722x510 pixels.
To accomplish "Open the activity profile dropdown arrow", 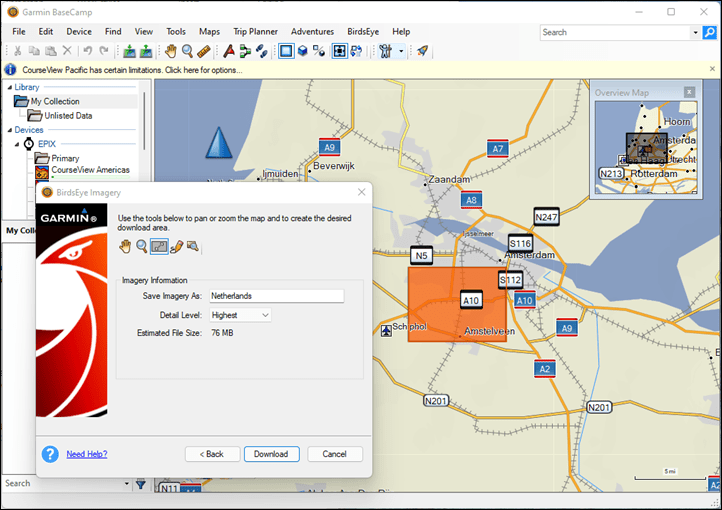I will tap(401, 51).
